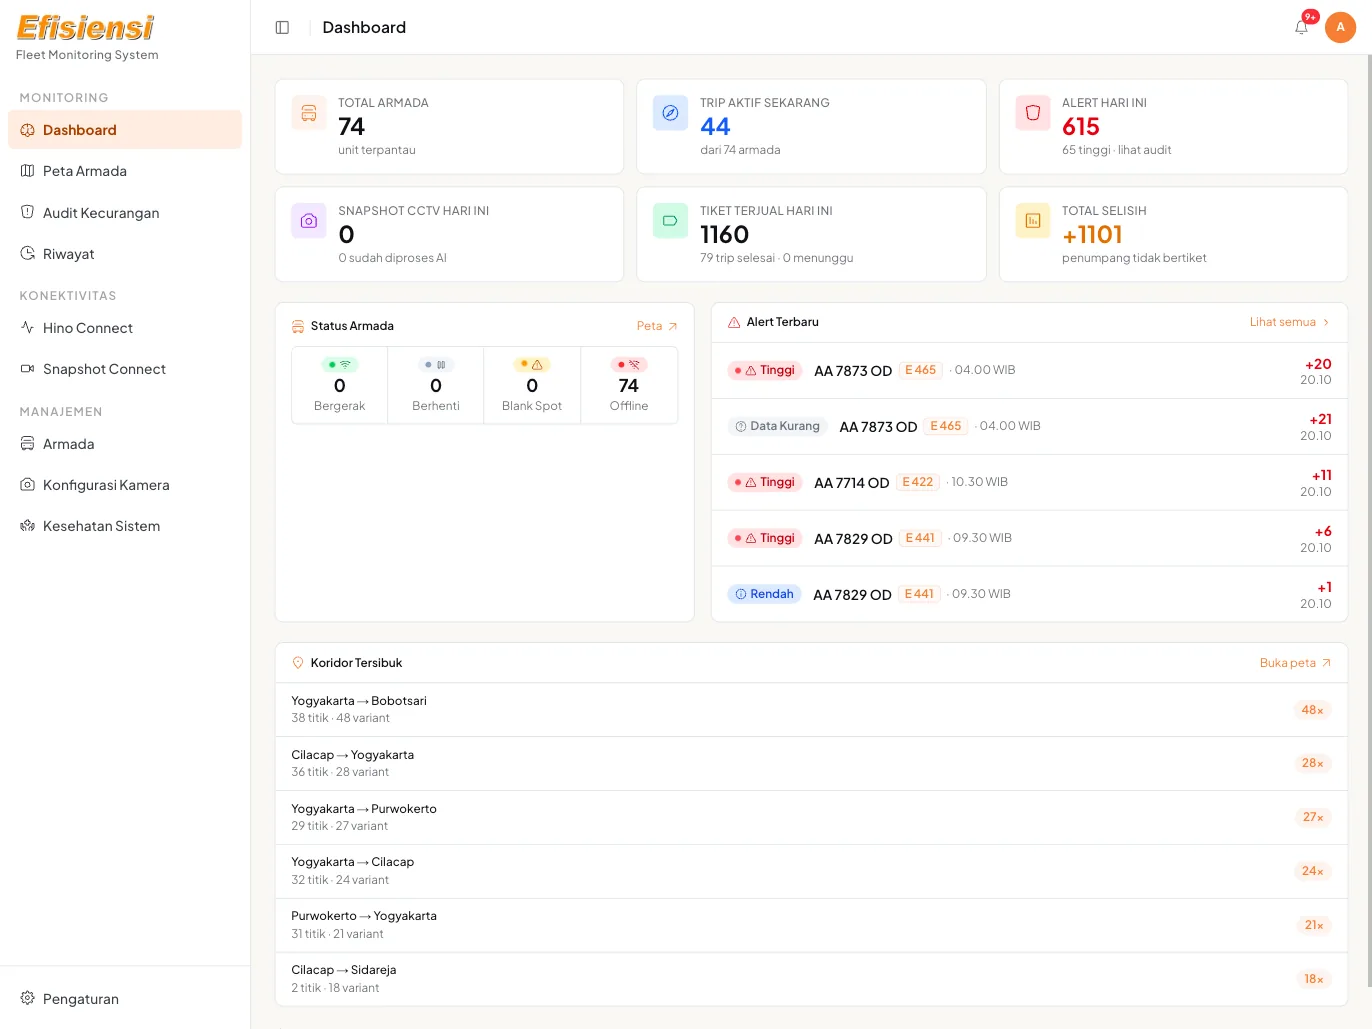The image size is (1372, 1029).
Task: Open Kesehatan Sistem
Action: pyautogui.click(x=125, y=526)
